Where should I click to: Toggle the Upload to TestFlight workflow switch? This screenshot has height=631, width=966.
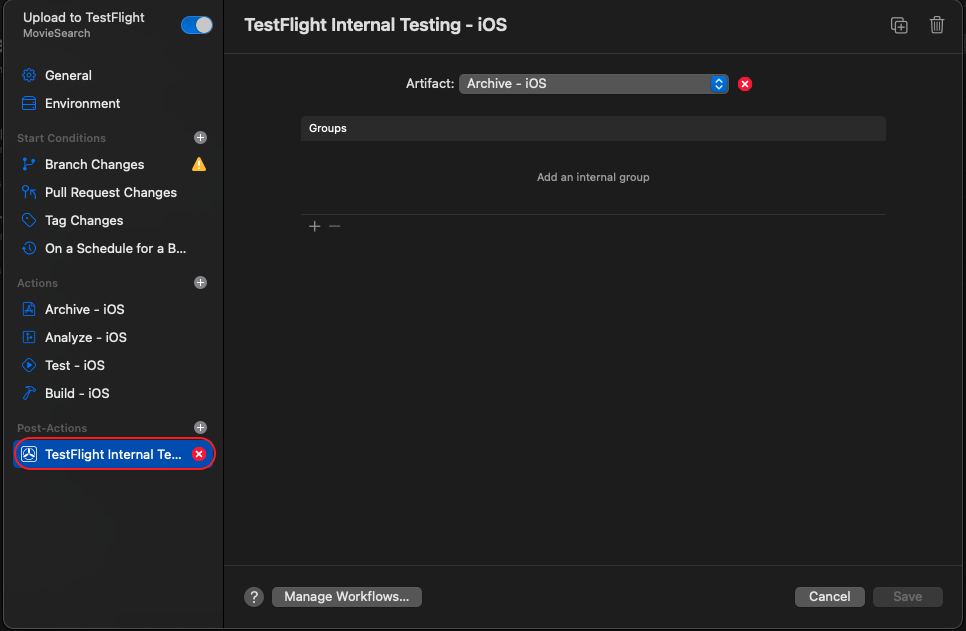tap(197, 25)
